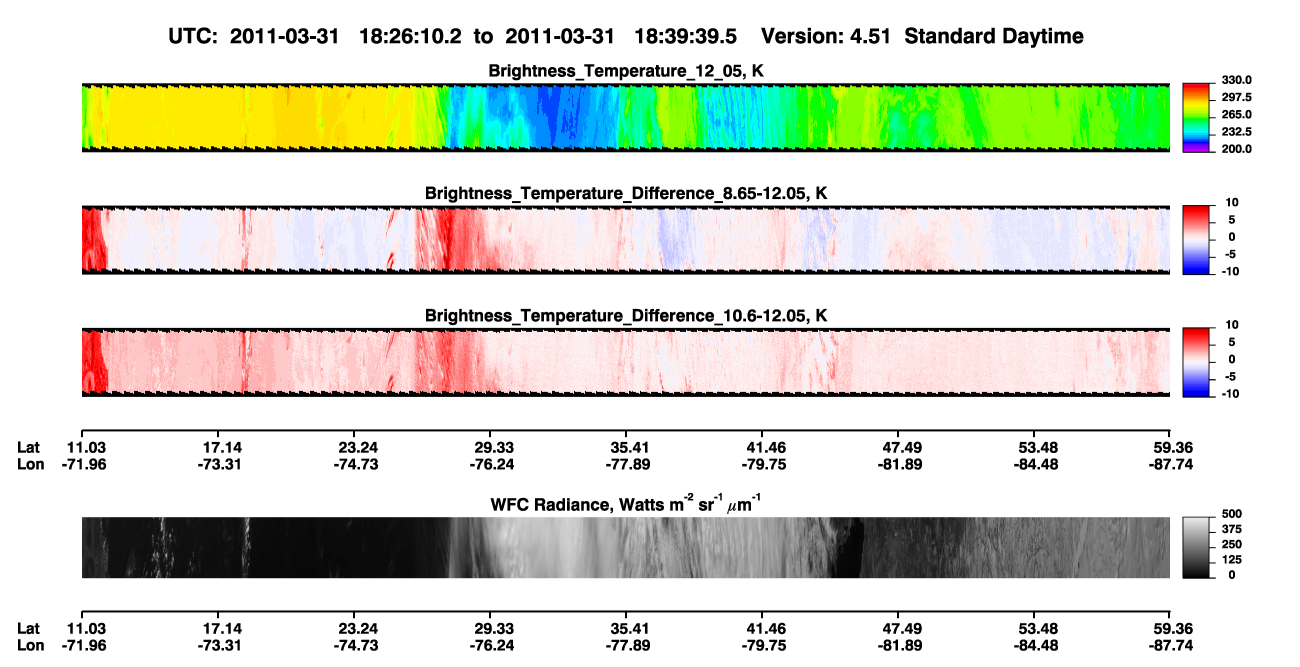Click upper axis longitude label -87.74

(x=1171, y=464)
